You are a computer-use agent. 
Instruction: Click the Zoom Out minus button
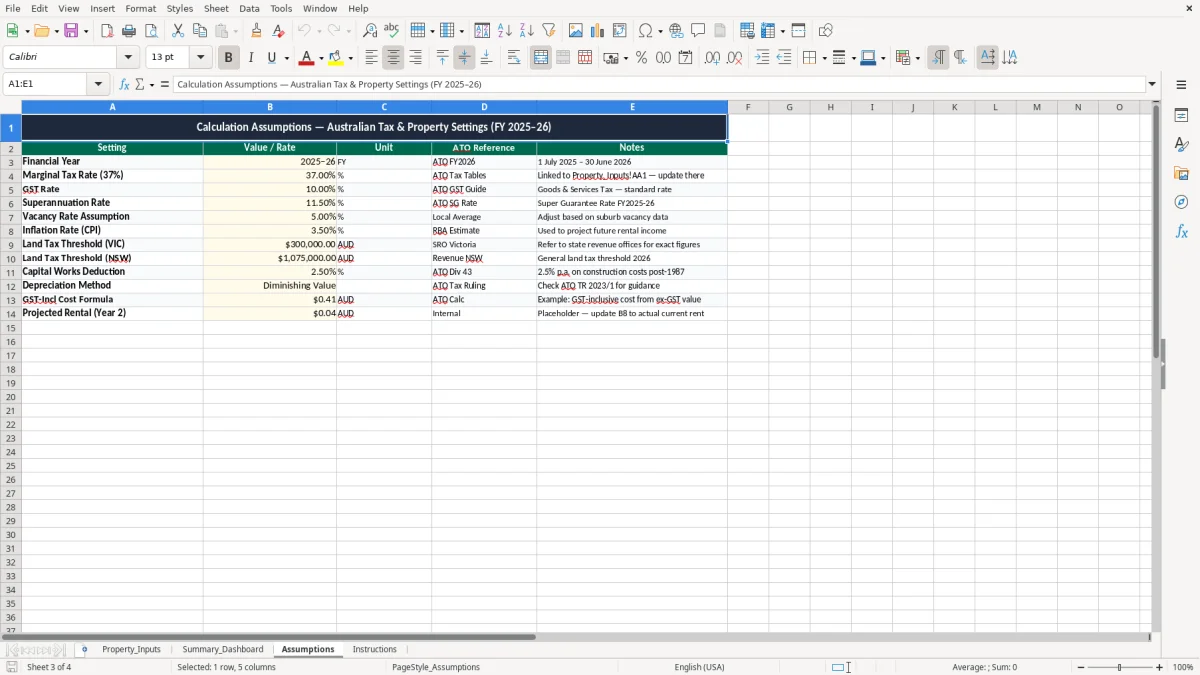[1081, 667]
